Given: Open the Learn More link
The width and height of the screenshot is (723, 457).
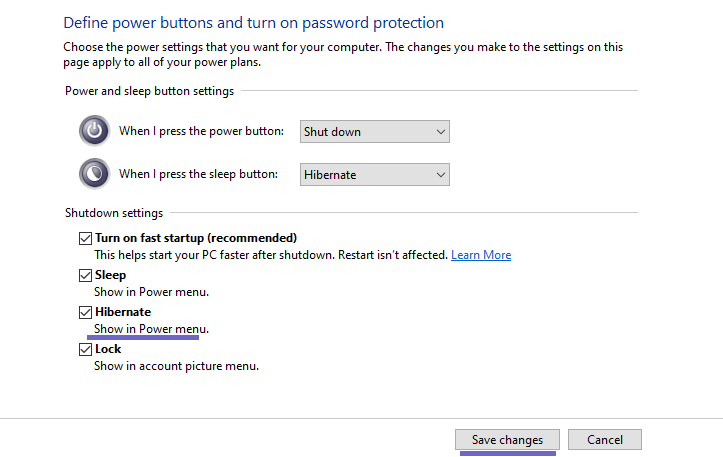Looking at the screenshot, I should tap(481, 255).
